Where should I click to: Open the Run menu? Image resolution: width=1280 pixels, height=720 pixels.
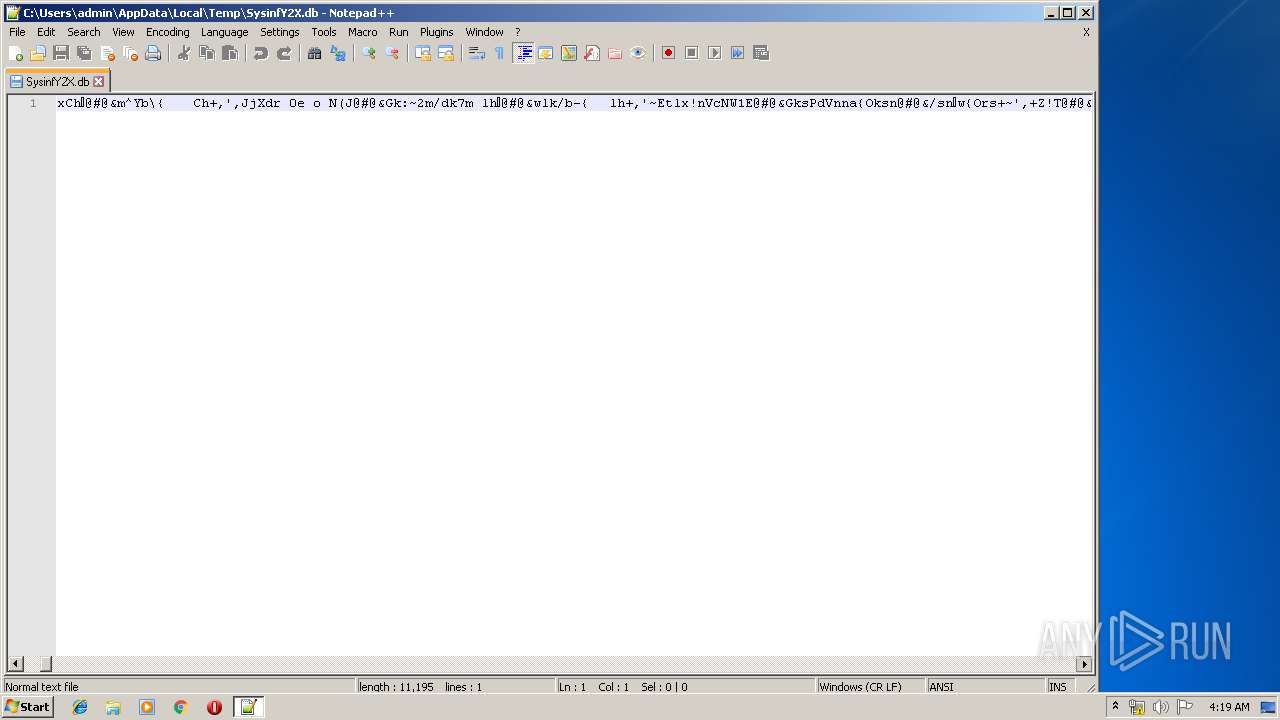pyautogui.click(x=399, y=32)
